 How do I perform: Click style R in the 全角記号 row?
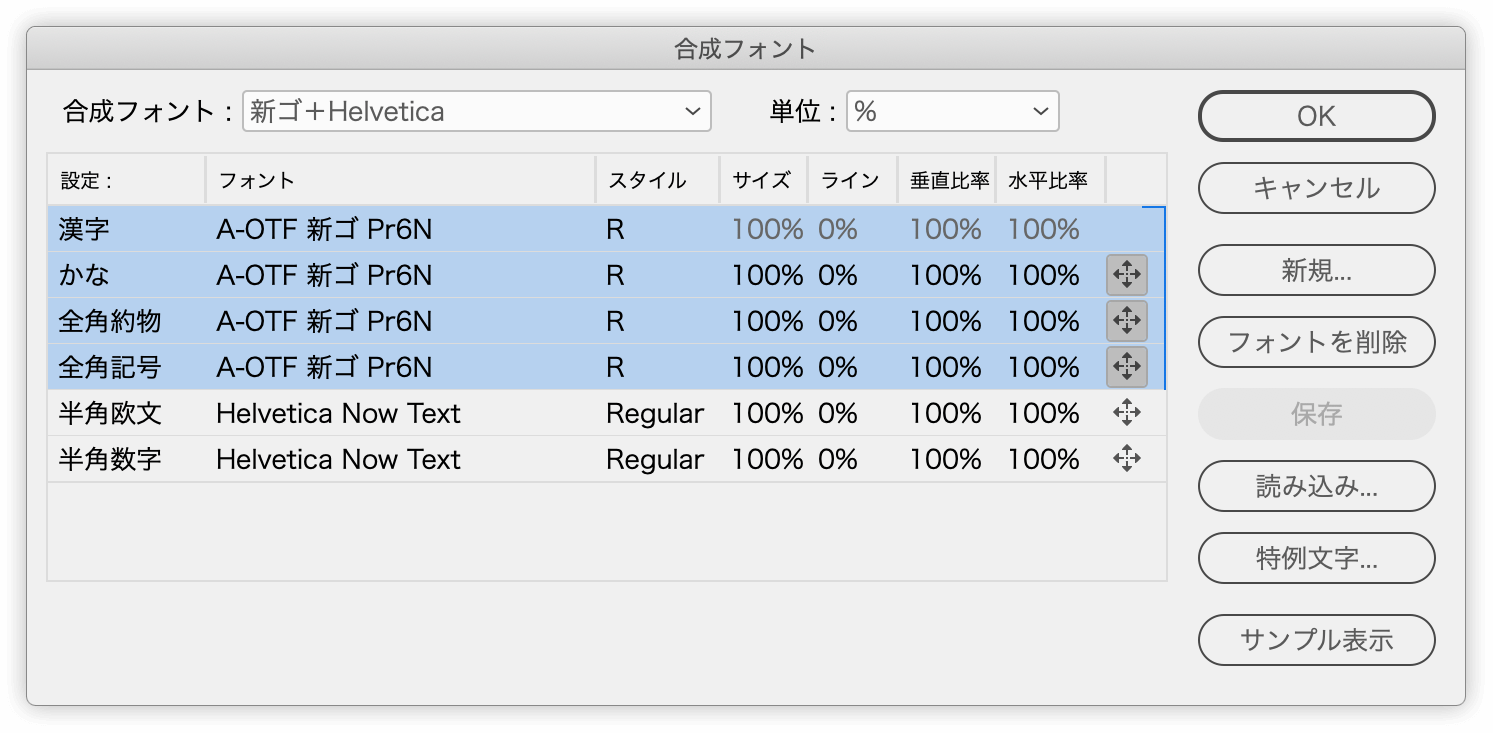(x=615, y=367)
